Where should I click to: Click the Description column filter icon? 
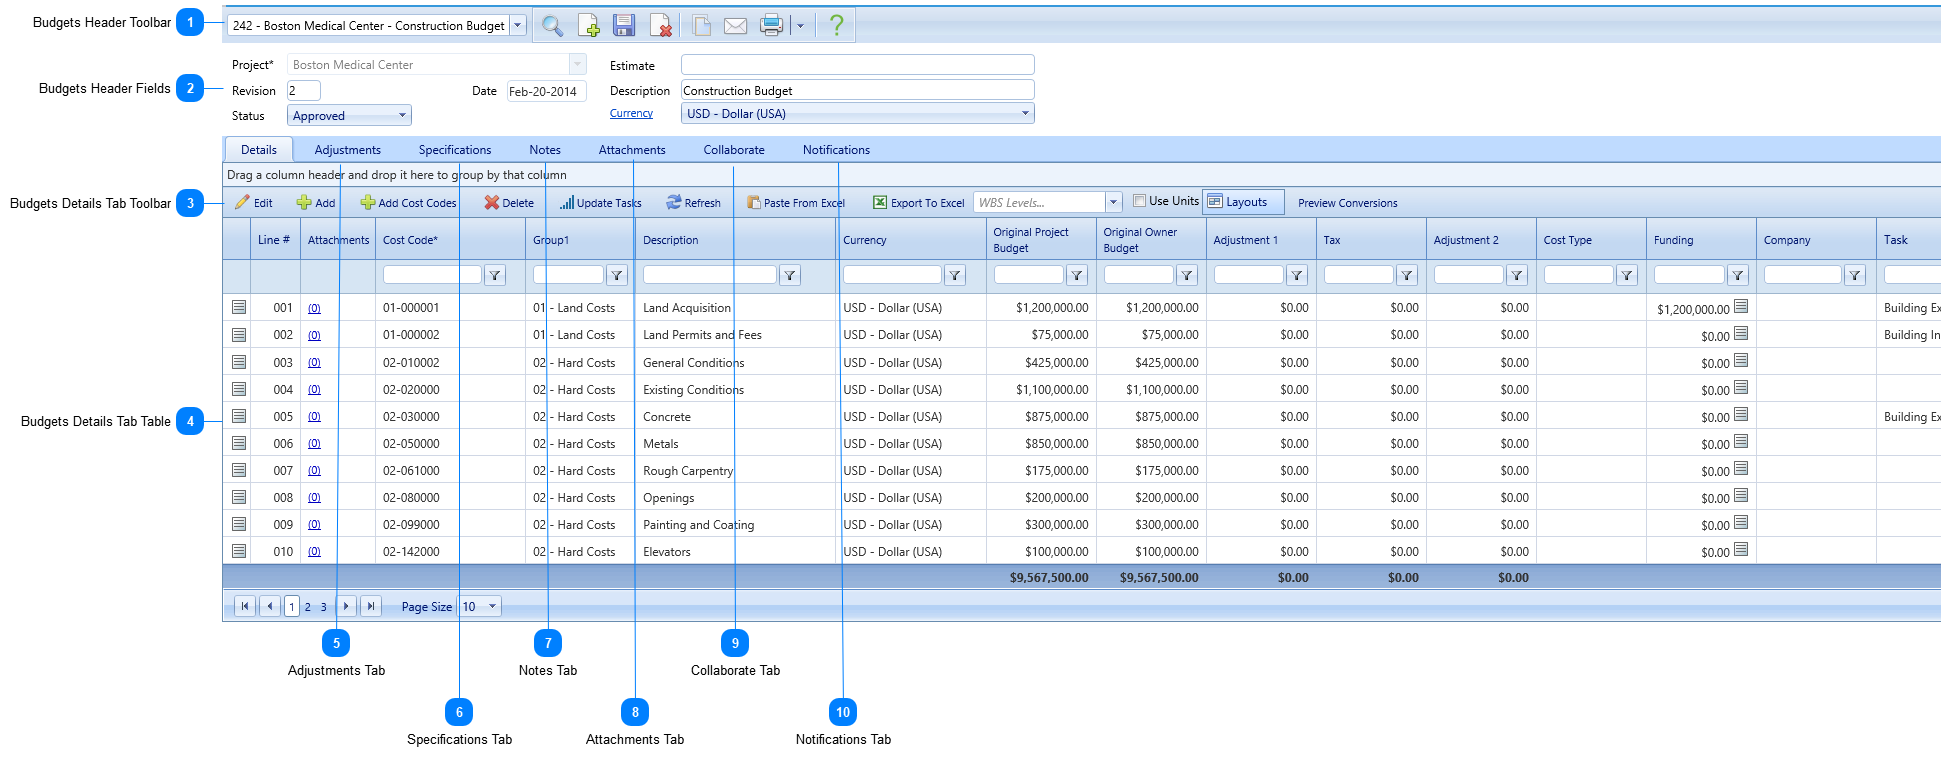790,275
